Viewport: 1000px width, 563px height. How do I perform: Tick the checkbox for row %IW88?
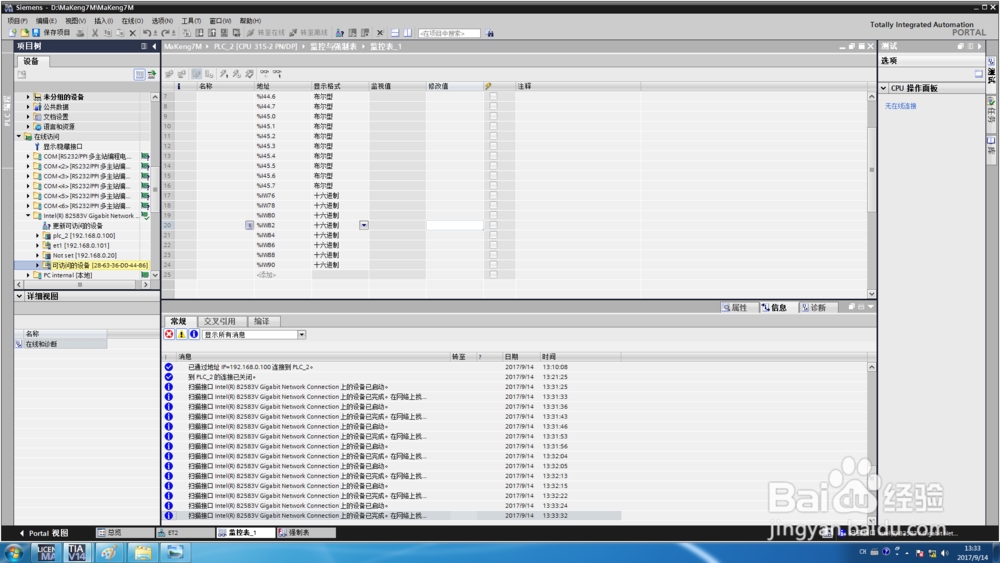click(493, 255)
